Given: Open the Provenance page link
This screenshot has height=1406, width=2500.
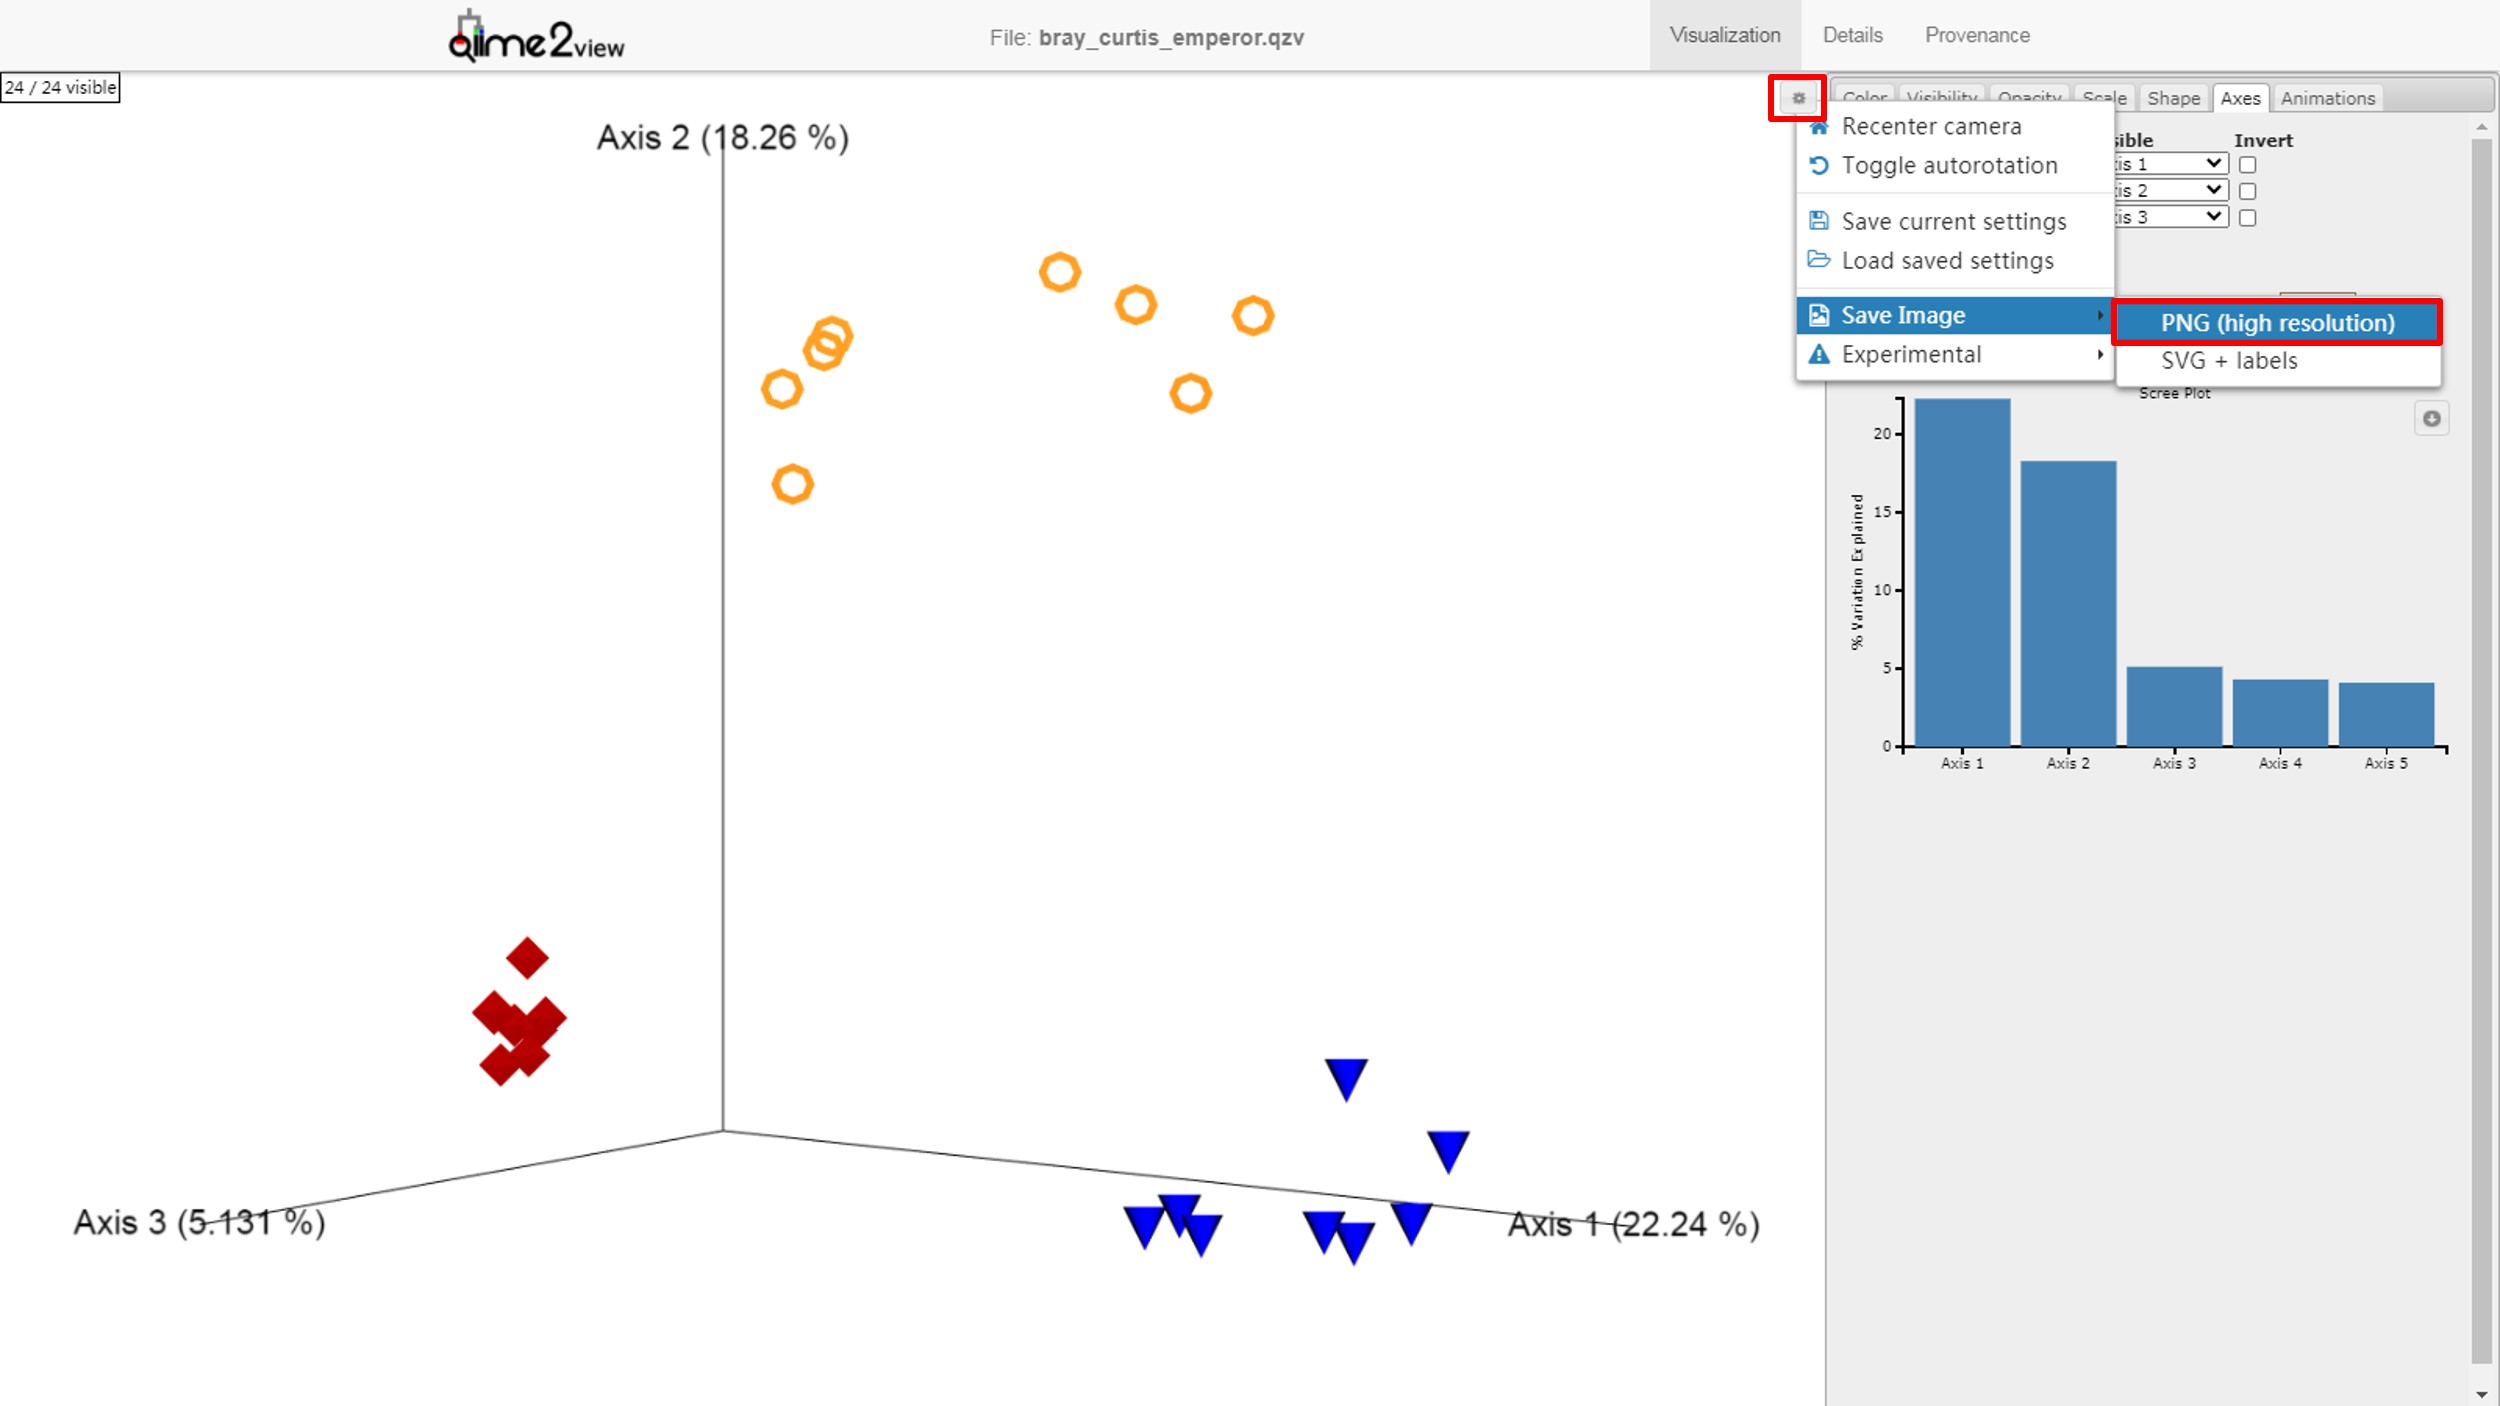Looking at the screenshot, I should coord(1977,35).
